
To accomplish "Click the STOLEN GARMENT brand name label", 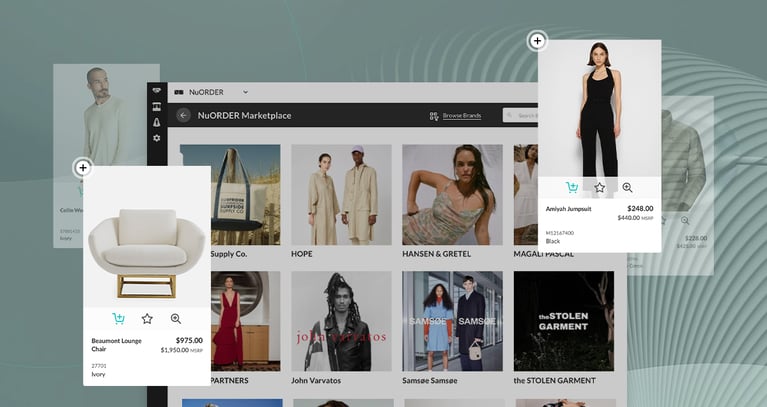I will (x=555, y=380).
